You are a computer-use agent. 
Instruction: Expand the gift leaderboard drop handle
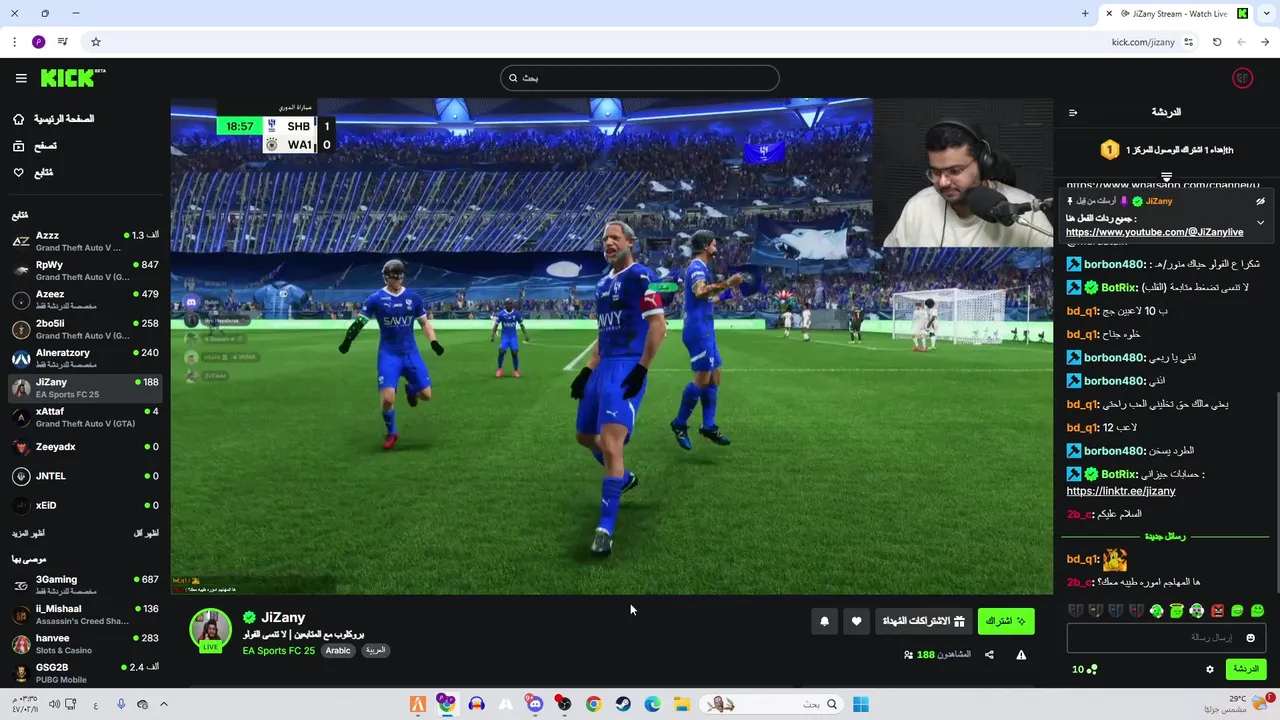pyautogui.click(x=1166, y=176)
